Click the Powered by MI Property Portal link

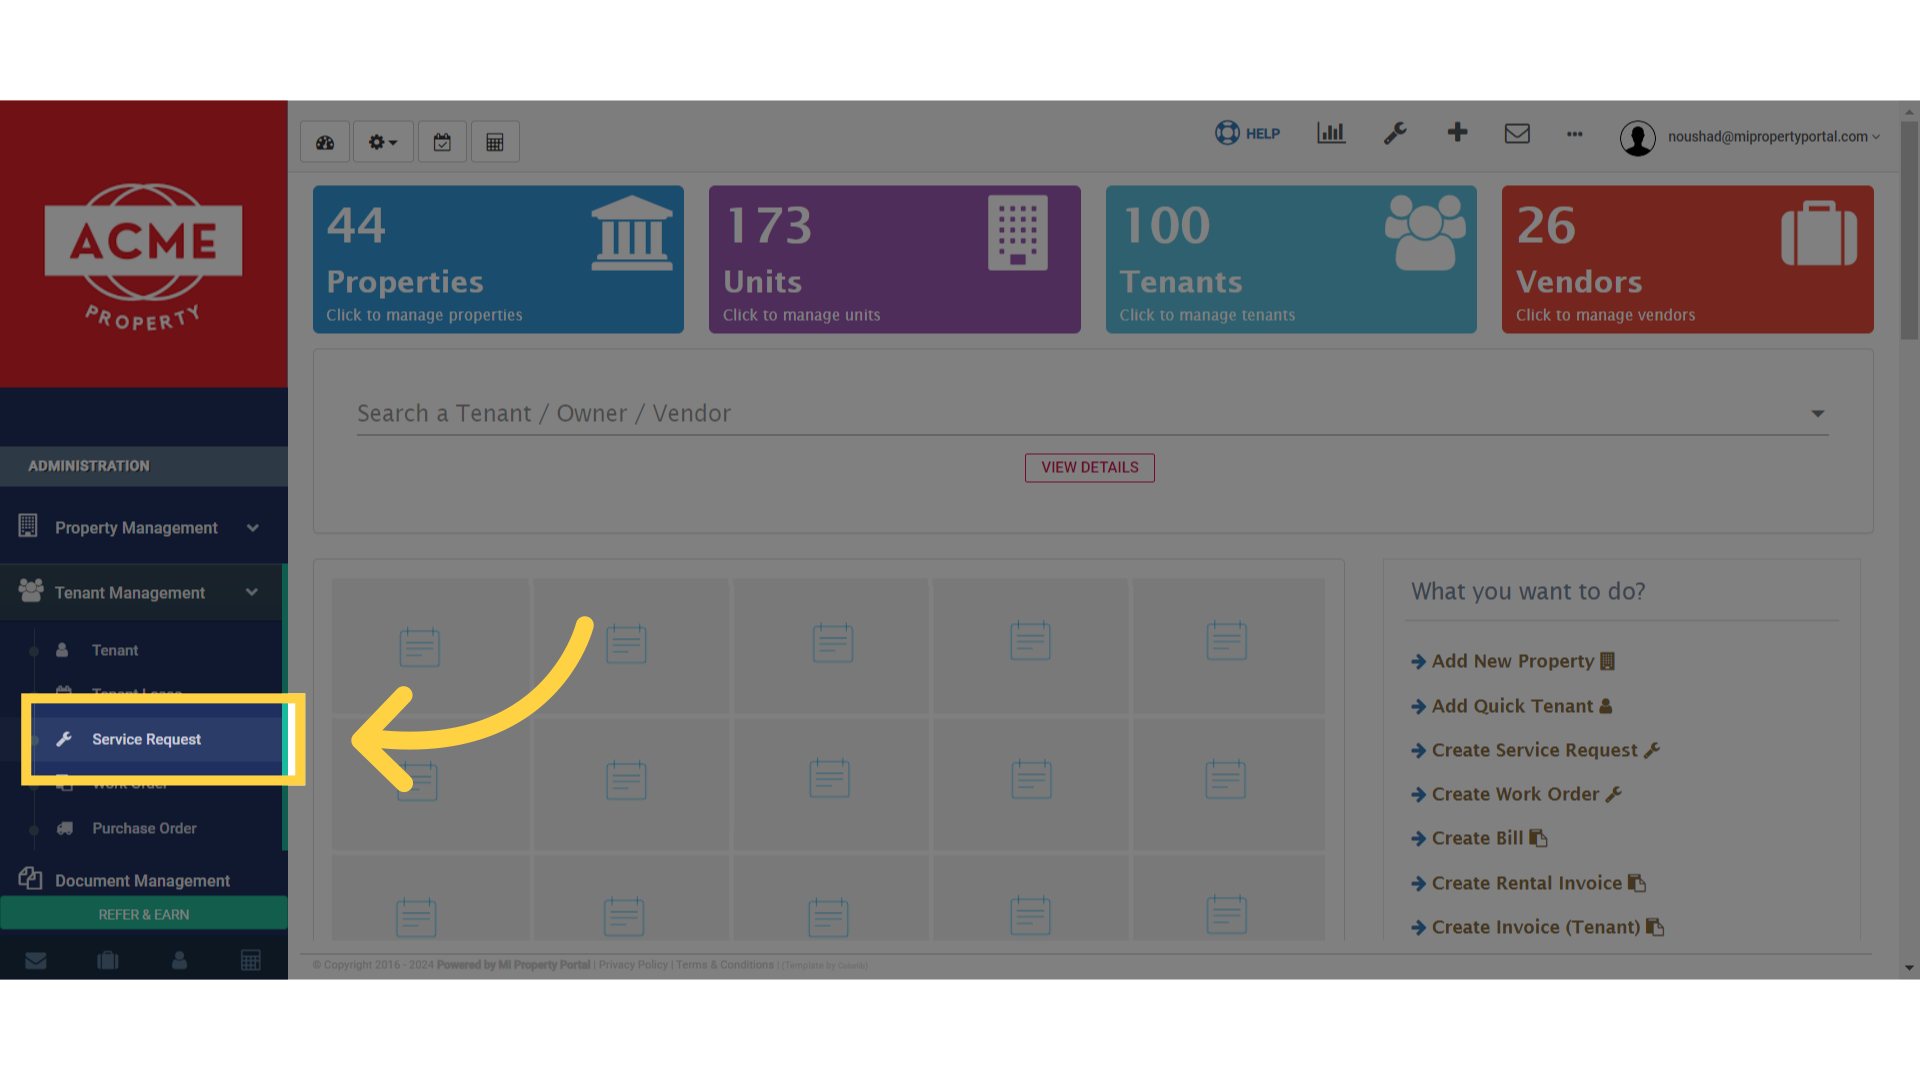[x=513, y=965]
